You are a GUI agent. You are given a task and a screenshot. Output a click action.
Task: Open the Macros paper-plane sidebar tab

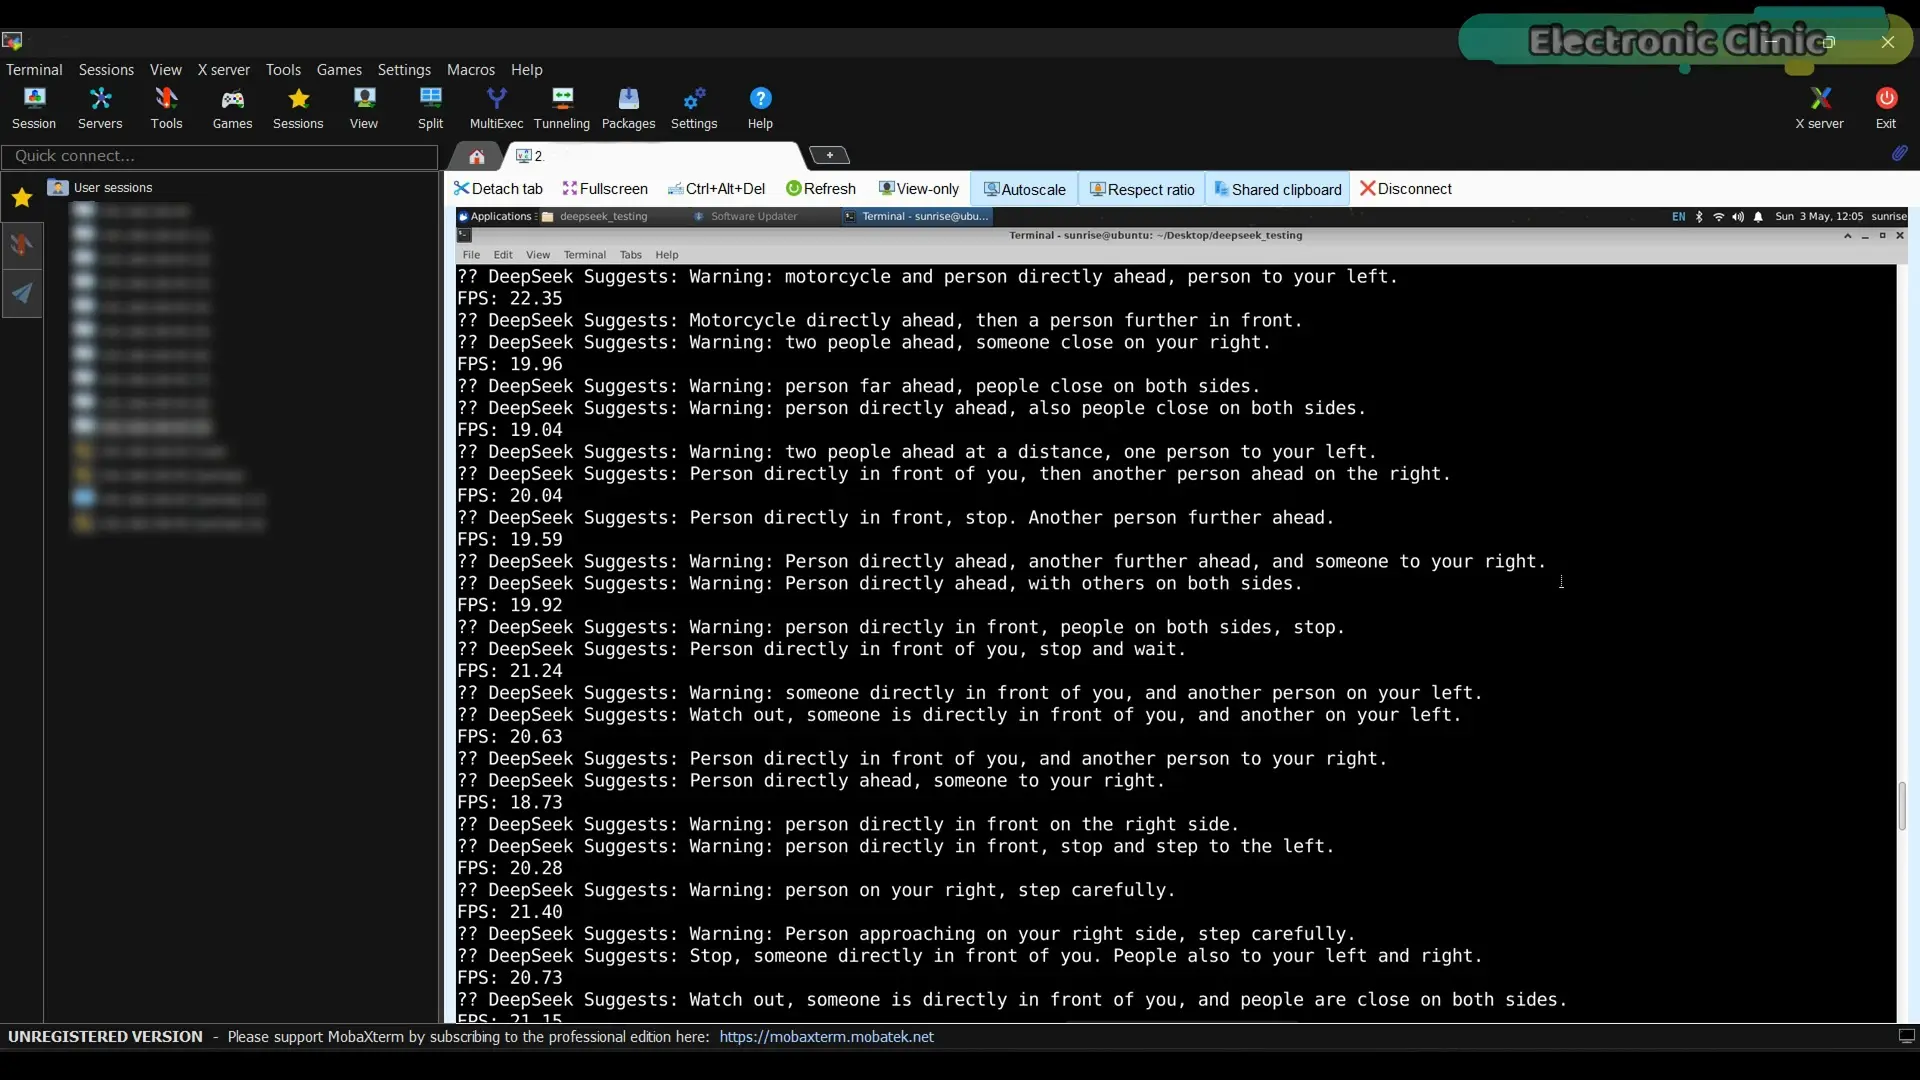pos(22,293)
